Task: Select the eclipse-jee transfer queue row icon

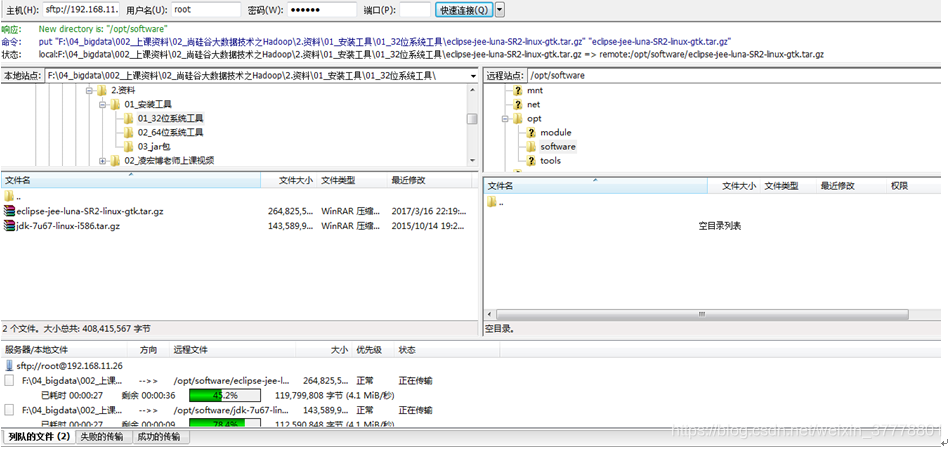Action: 8,380
